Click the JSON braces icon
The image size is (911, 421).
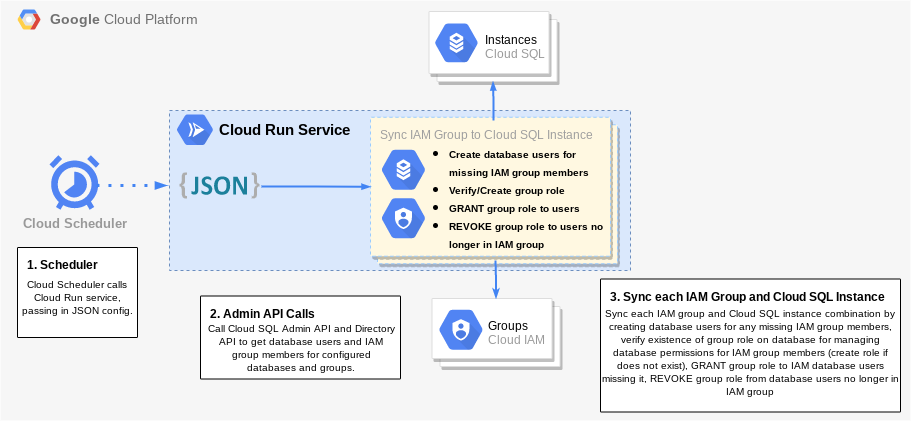click(219, 186)
